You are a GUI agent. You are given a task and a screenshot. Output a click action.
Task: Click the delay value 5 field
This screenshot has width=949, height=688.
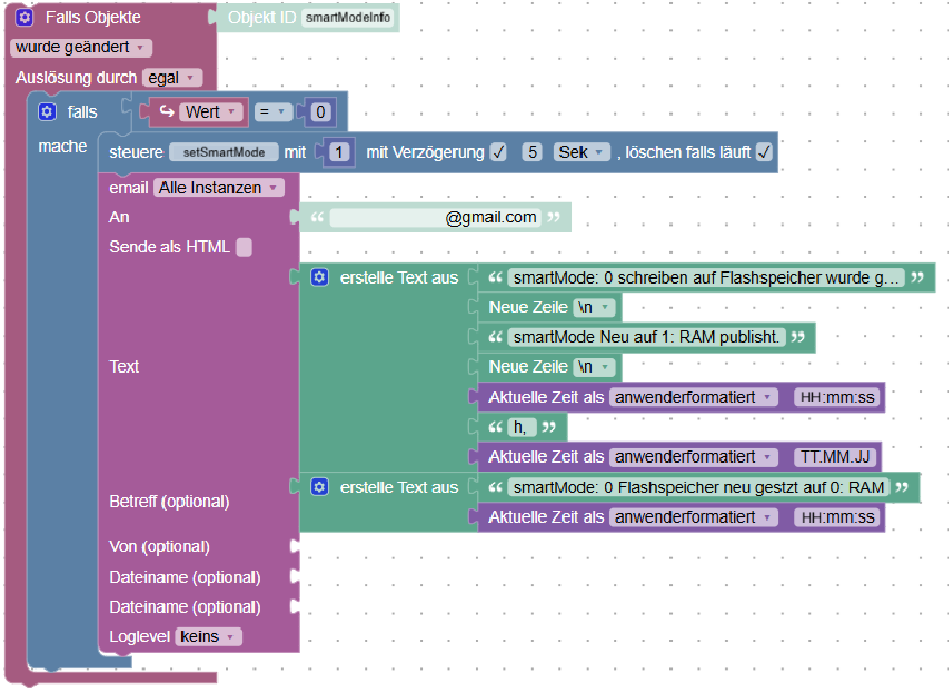tap(534, 152)
